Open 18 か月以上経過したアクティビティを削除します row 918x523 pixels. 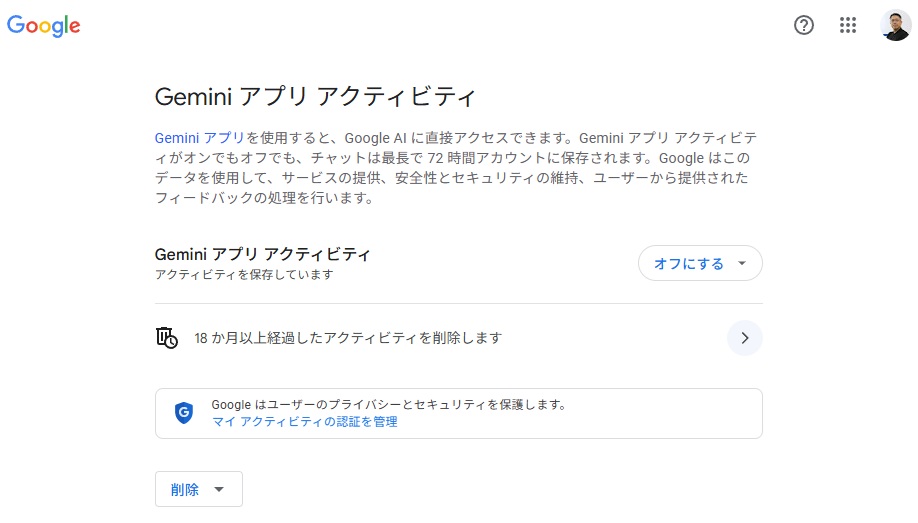point(458,338)
